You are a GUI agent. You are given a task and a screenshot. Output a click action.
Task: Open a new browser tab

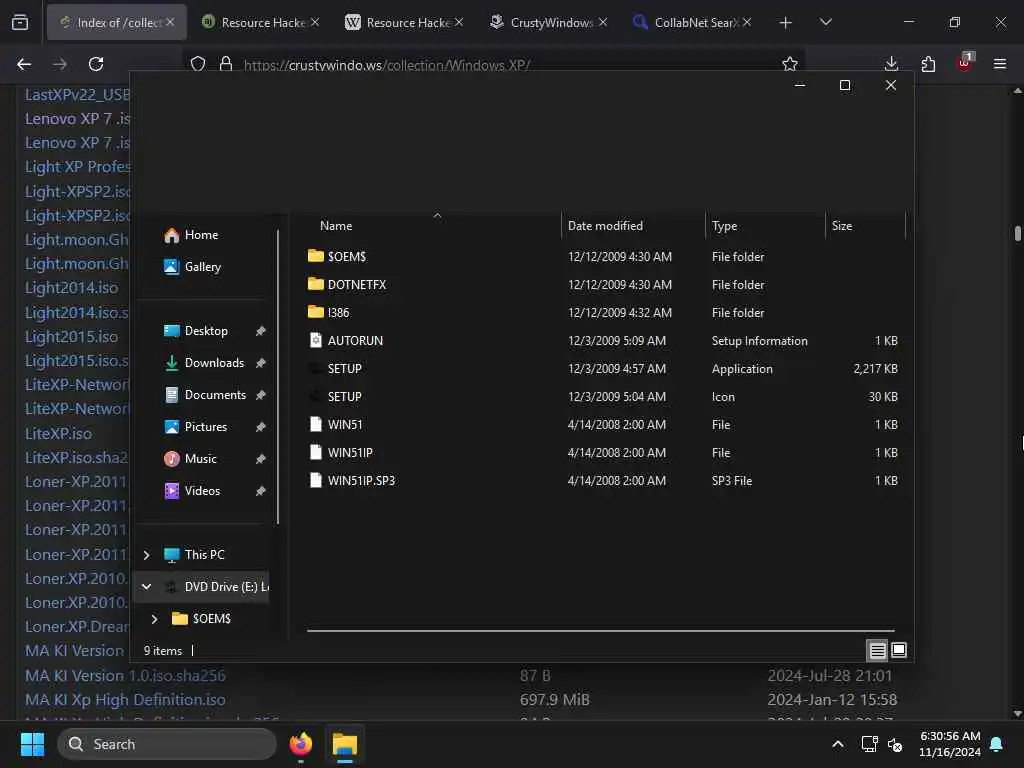(x=786, y=22)
